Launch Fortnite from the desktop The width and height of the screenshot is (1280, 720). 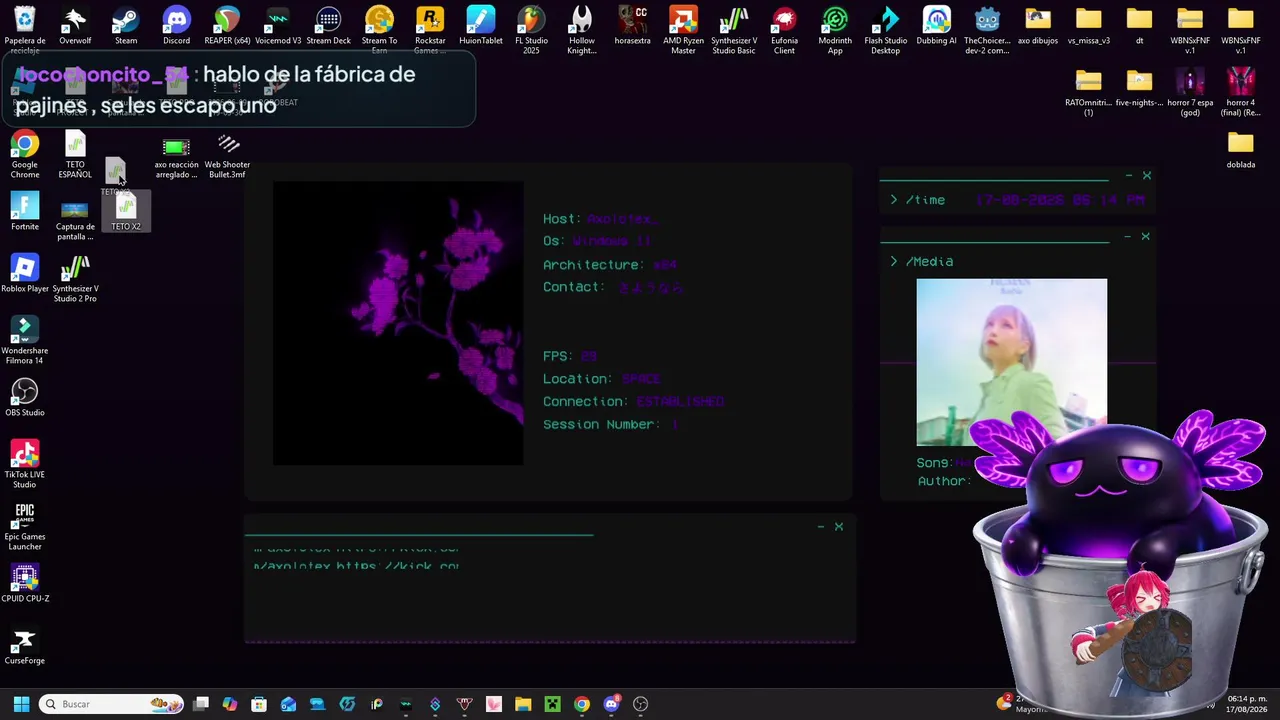25,211
